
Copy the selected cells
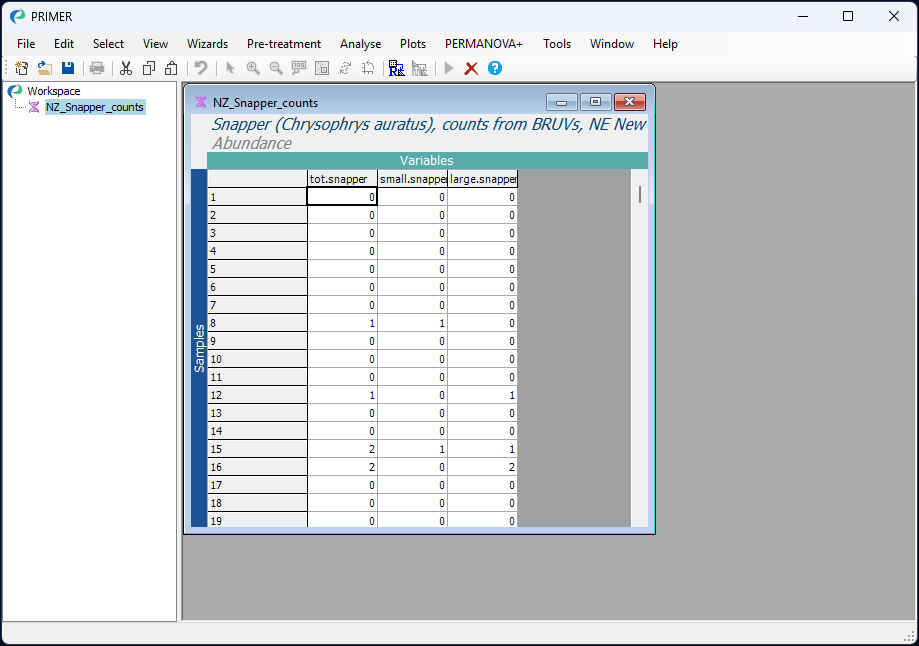[x=148, y=68]
